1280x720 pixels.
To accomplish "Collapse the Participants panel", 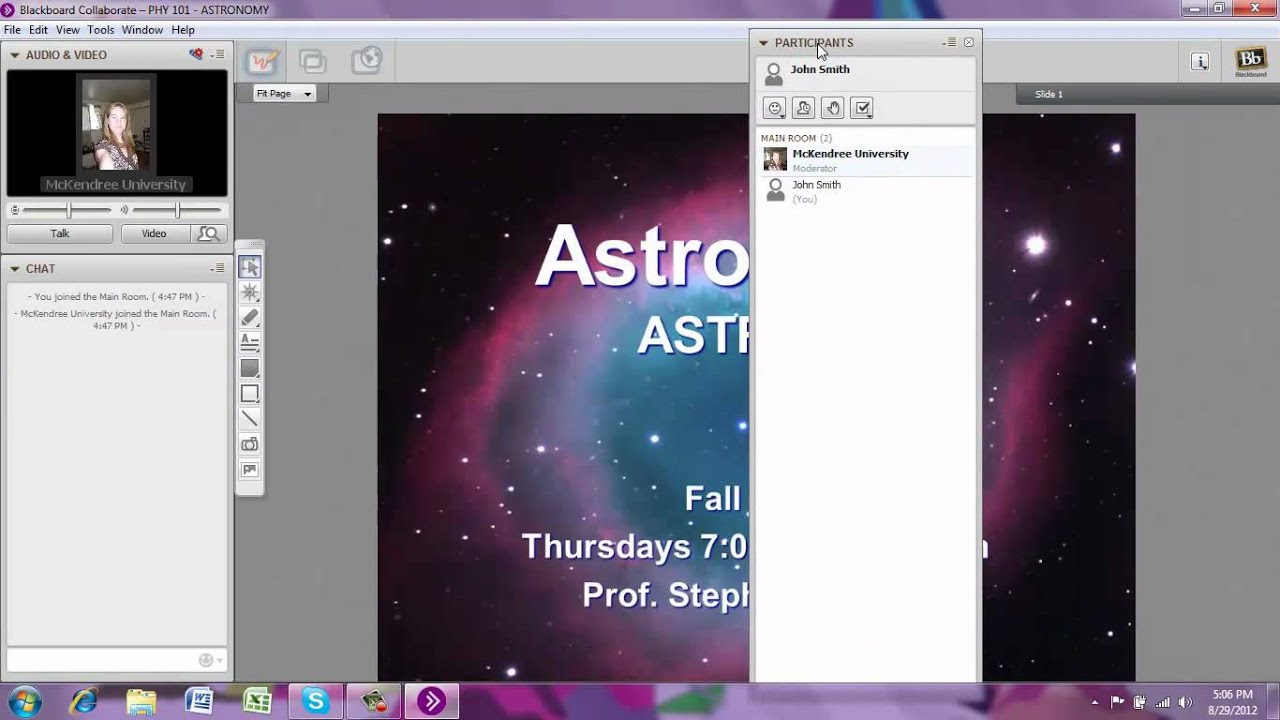I will click(x=763, y=43).
